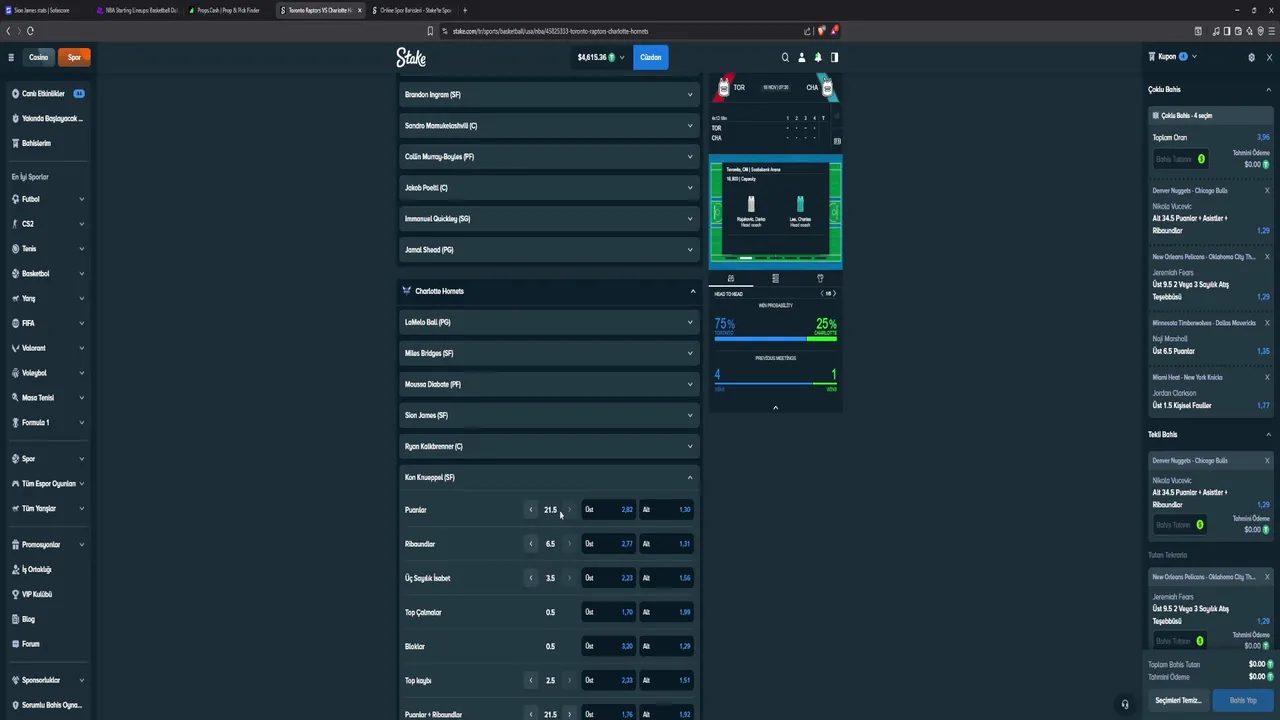This screenshot has height=720, width=1280.
Task: Collapse the Tekli Bahis section
Action: (1268, 435)
